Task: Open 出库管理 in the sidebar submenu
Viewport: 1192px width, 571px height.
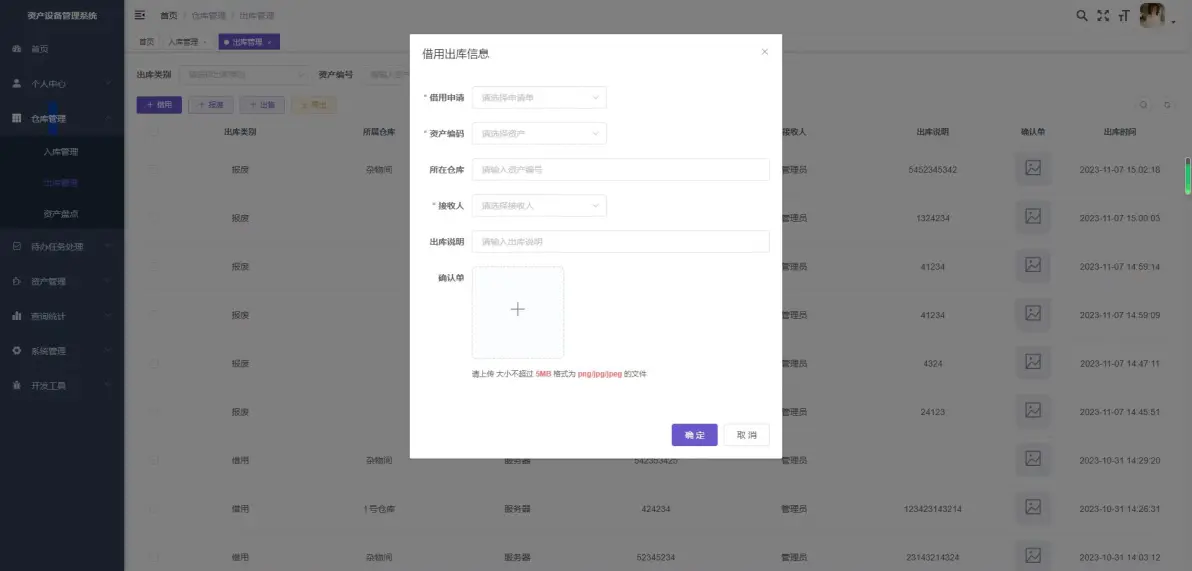Action: [61, 183]
